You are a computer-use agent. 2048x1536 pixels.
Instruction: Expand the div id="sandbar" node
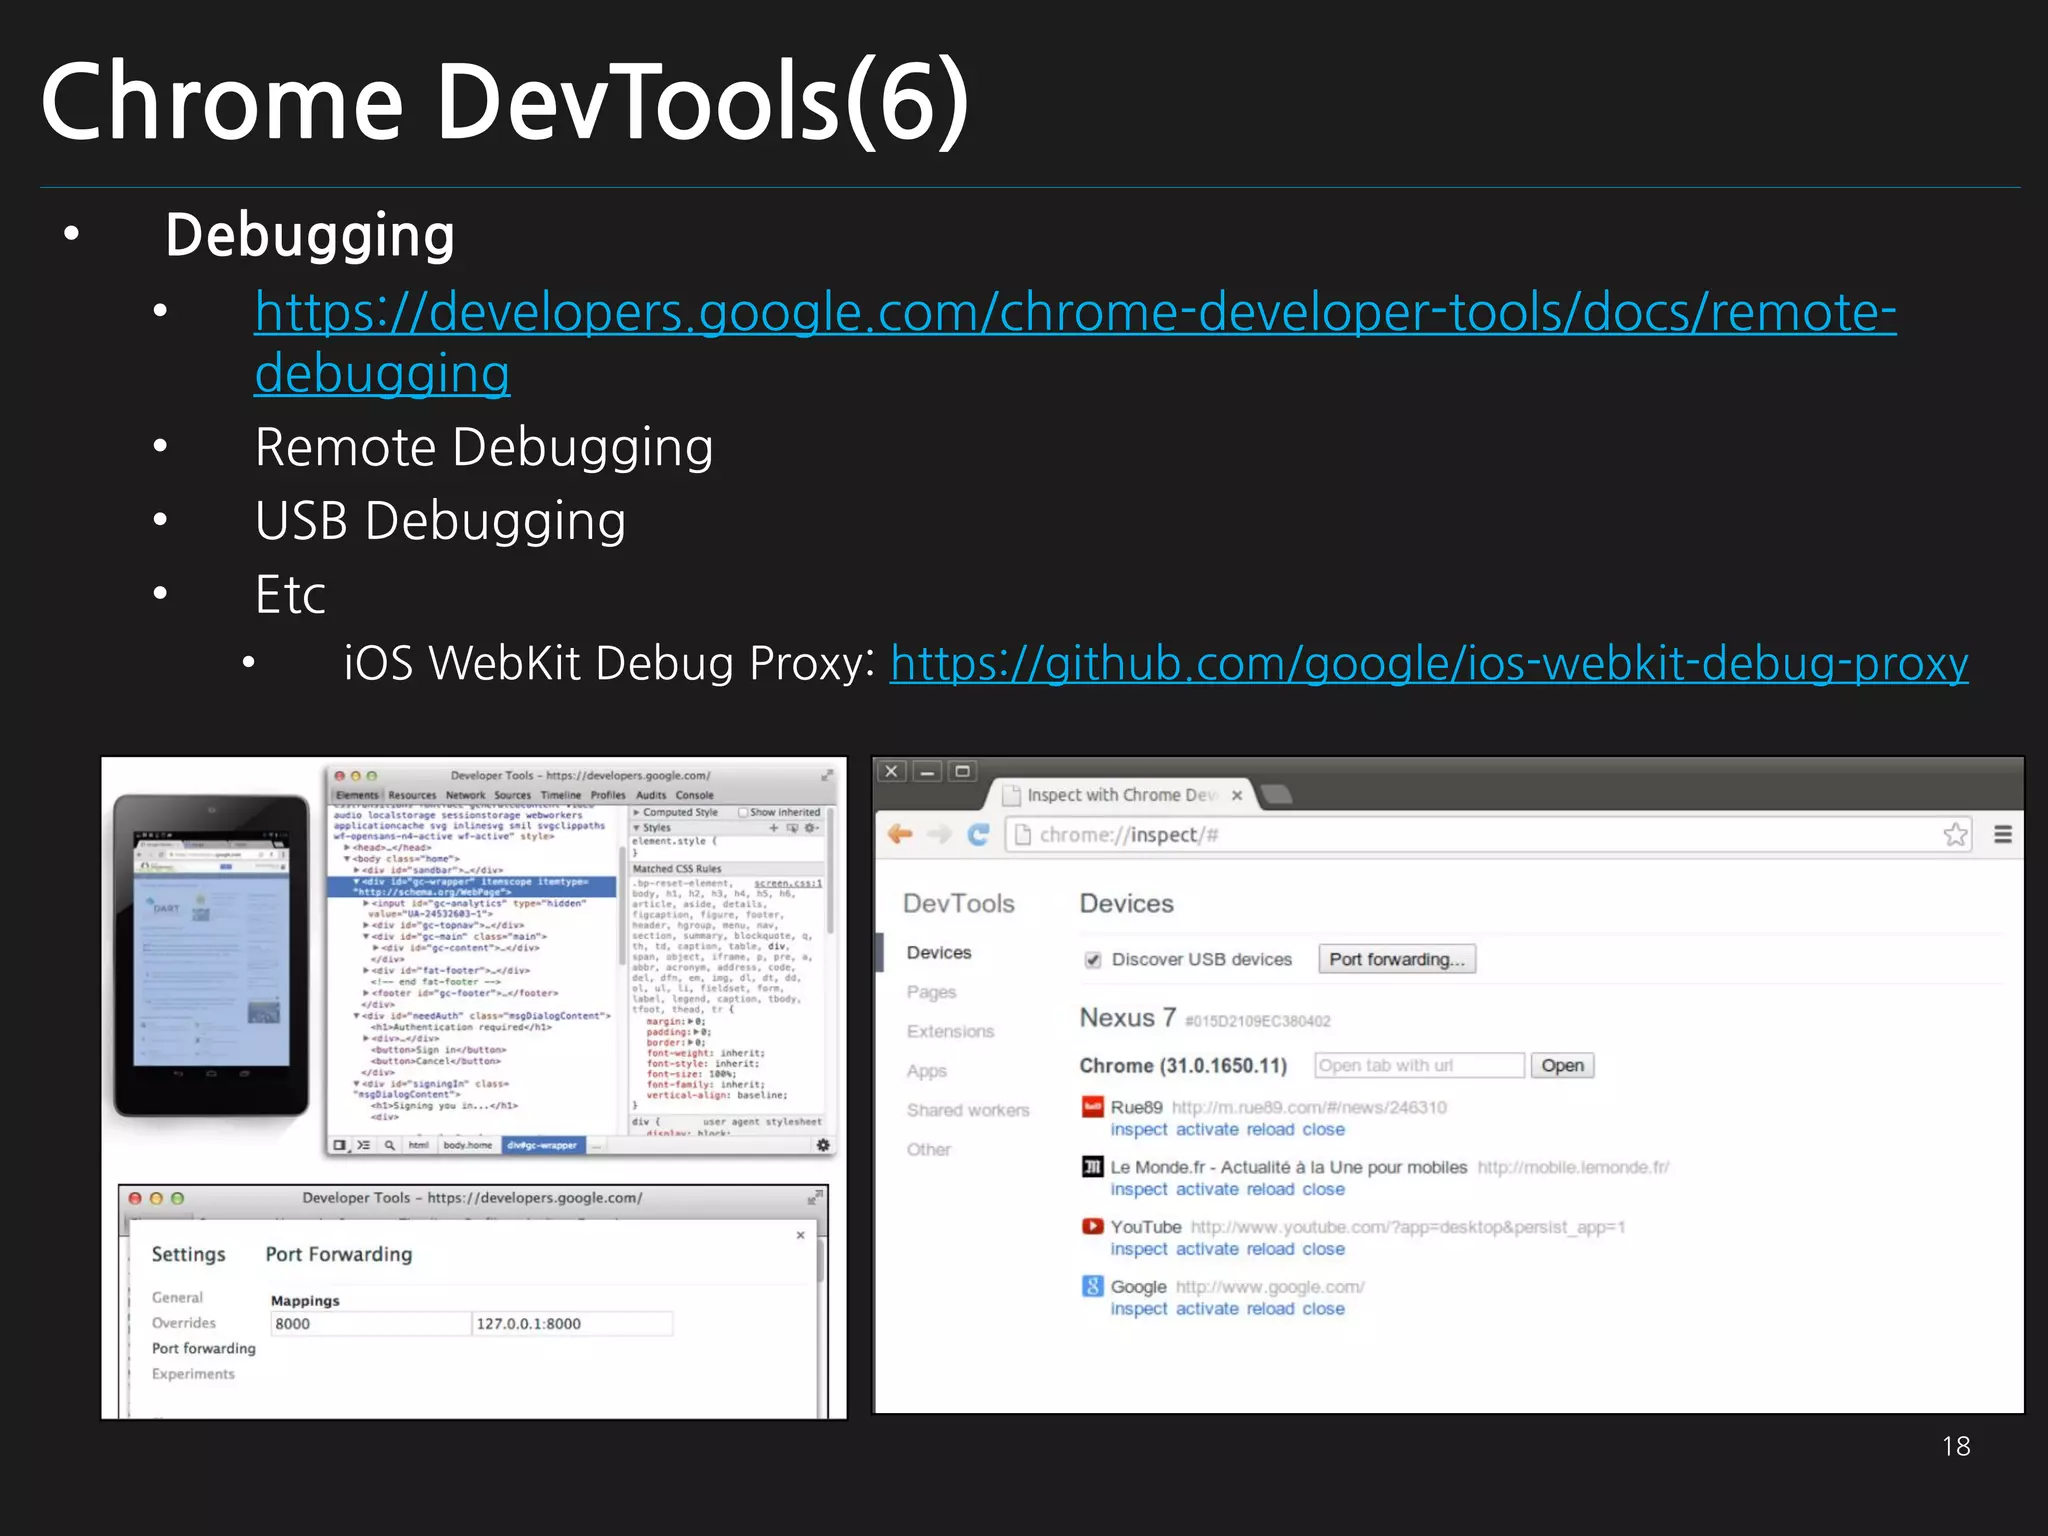click(356, 870)
